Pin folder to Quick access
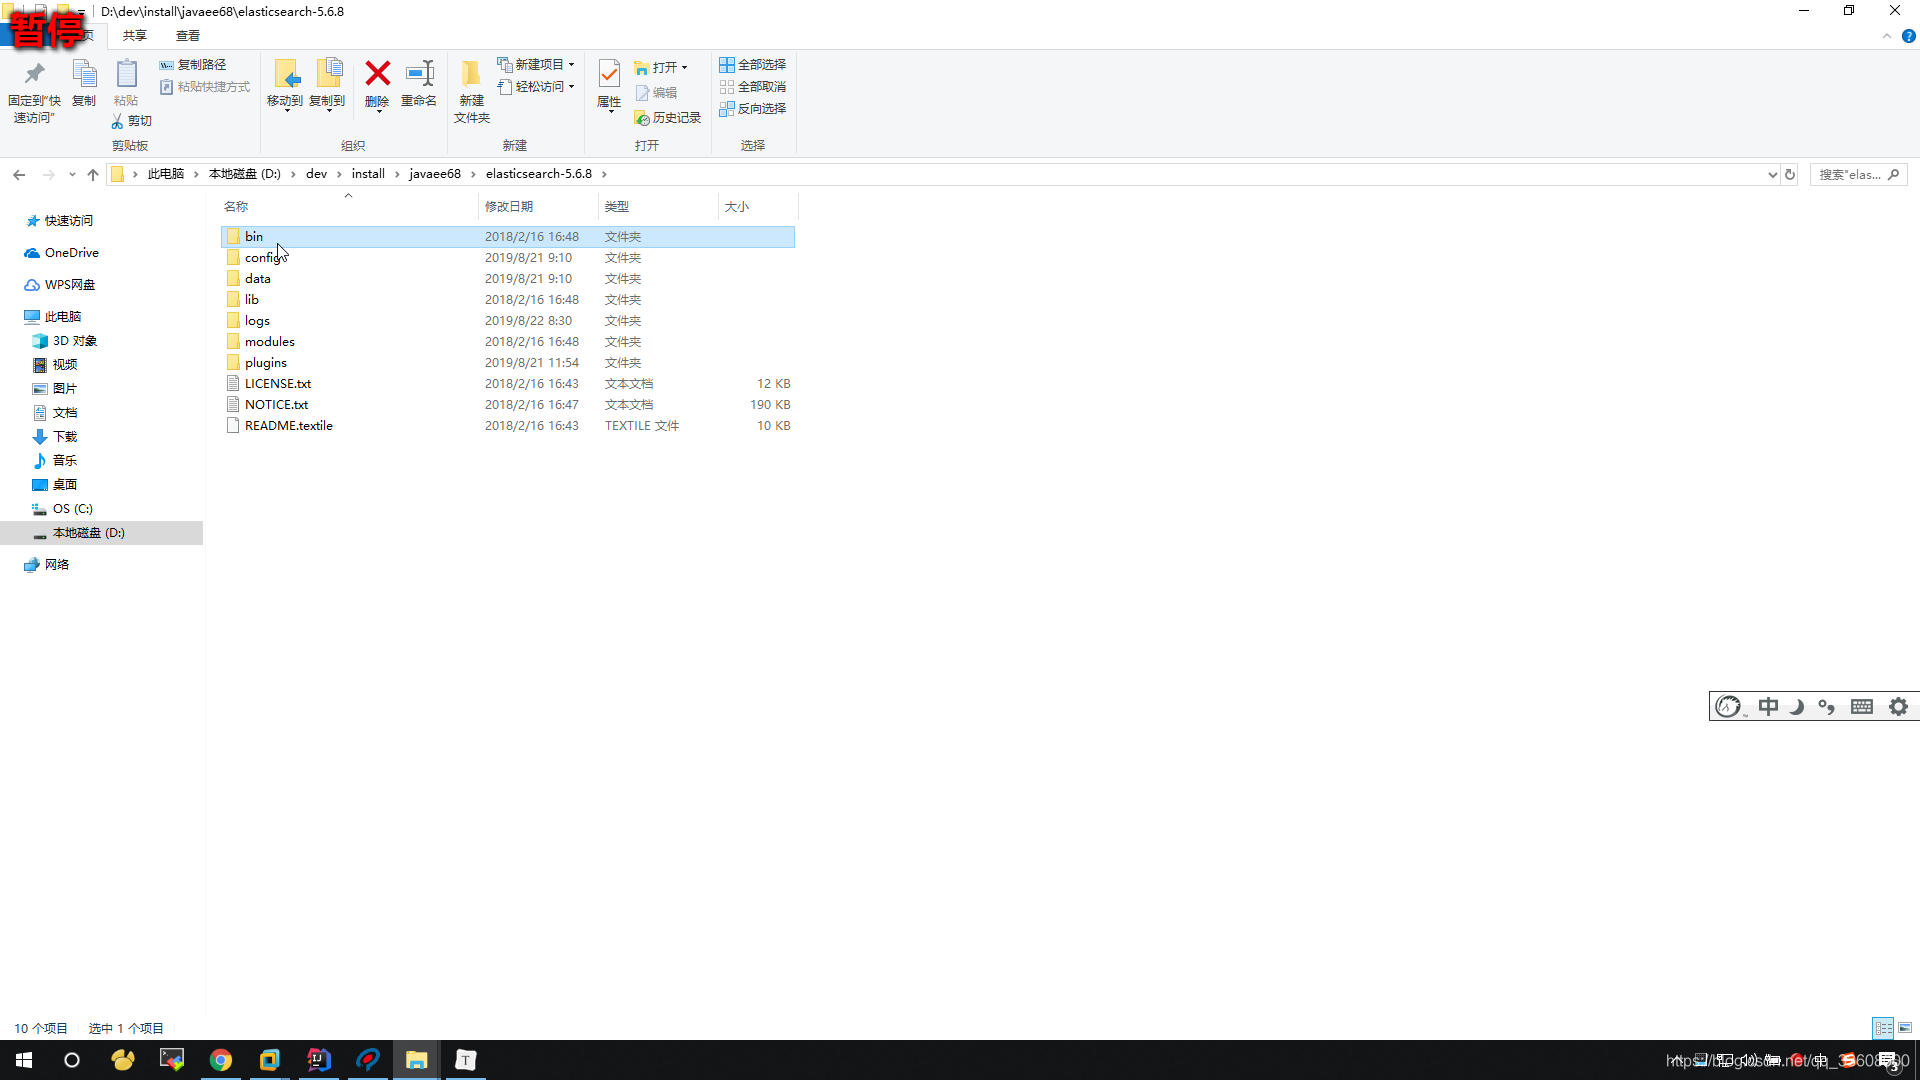 [34, 91]
